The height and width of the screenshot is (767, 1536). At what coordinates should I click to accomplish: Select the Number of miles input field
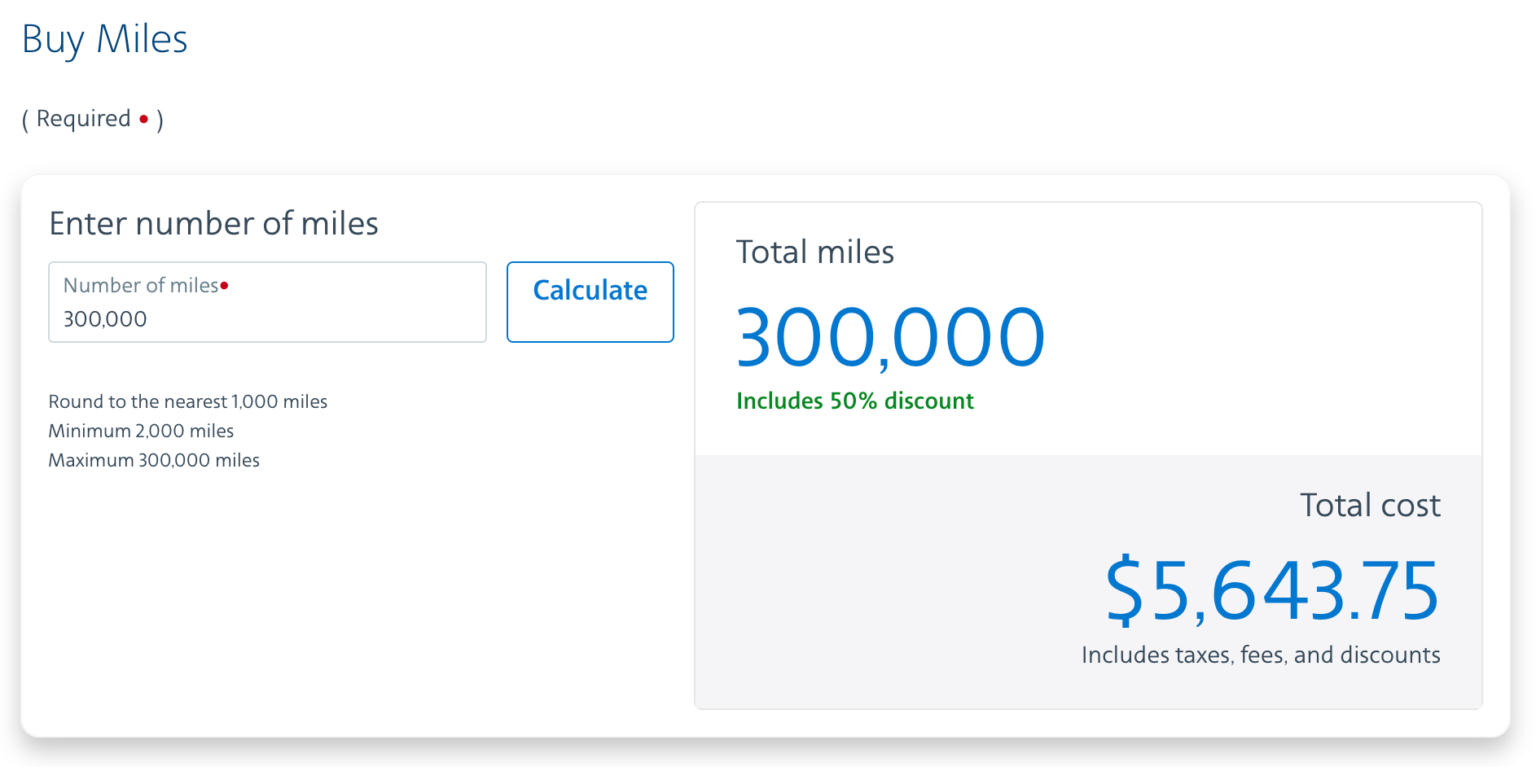[x=267, y=301]
